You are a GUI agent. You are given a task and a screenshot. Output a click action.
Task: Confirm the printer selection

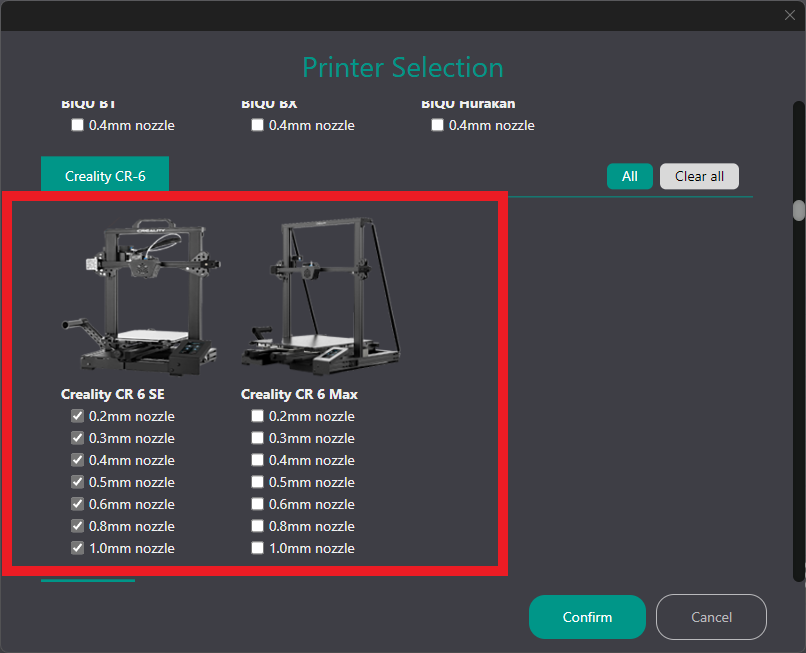coord(587,617)
